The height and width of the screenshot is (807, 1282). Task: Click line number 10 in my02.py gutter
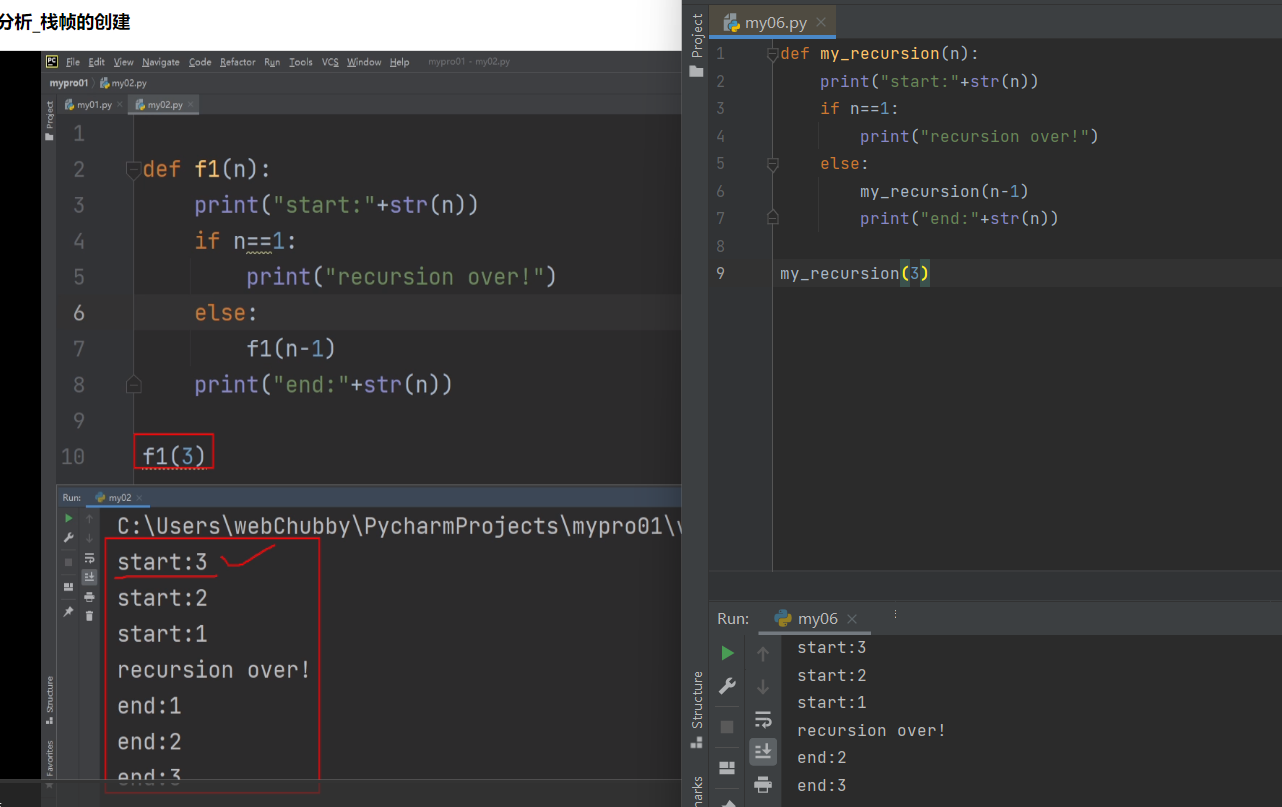73,457
